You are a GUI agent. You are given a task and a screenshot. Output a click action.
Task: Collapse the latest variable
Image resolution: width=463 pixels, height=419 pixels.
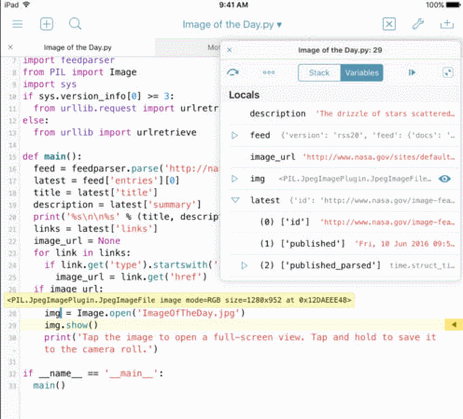coord(235,200)
